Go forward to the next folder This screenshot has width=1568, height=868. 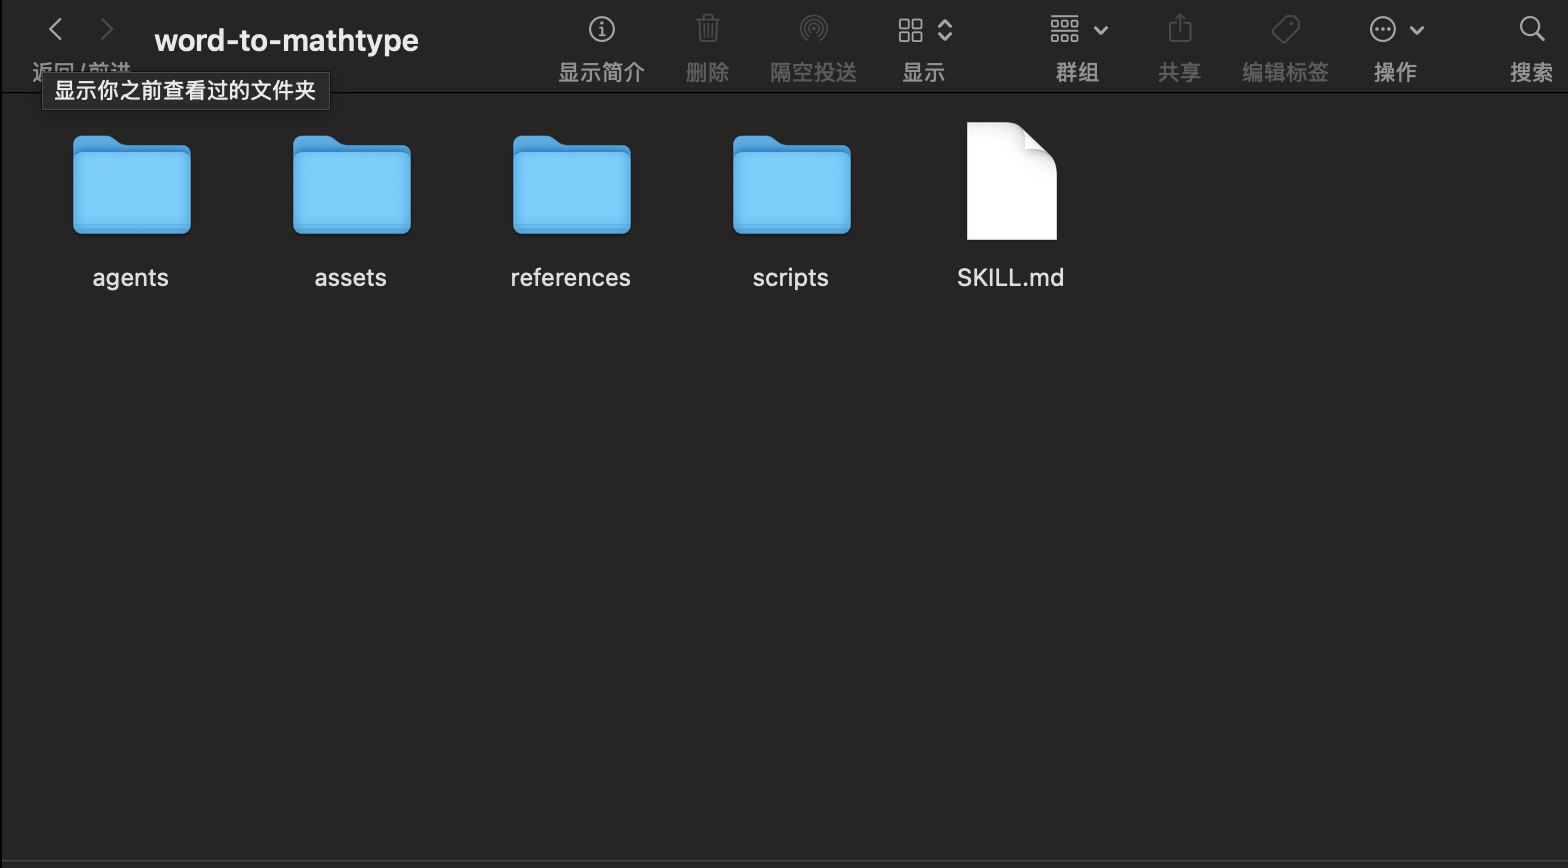click(107, 30)
